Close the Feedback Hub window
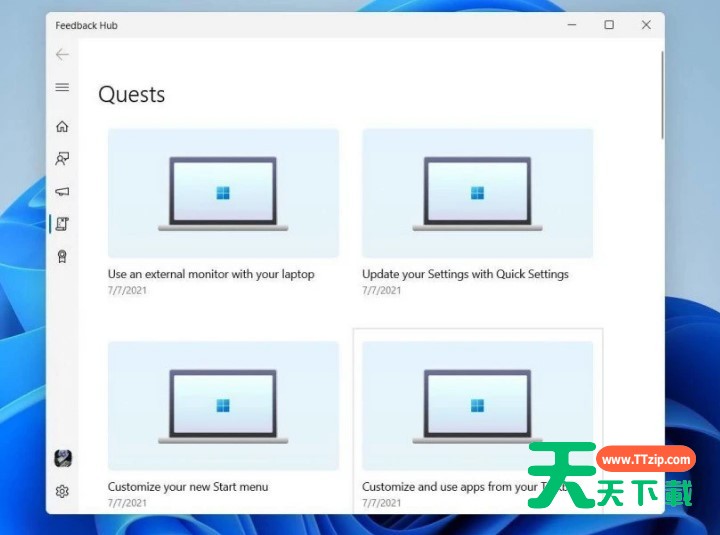Screen dimensions: 720x535 click(646, 25)
